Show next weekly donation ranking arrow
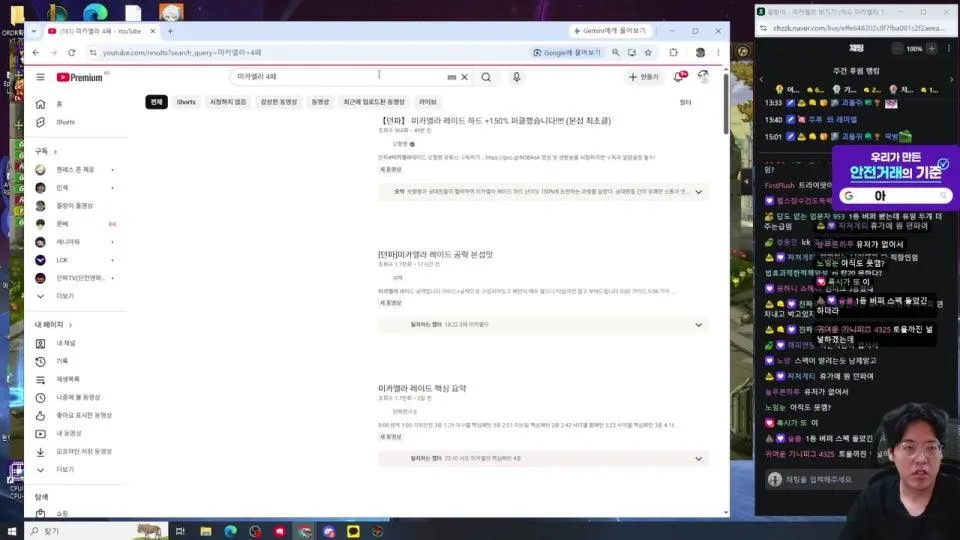The height and width of the screenshot is (540, 960). tap(951, 80)
